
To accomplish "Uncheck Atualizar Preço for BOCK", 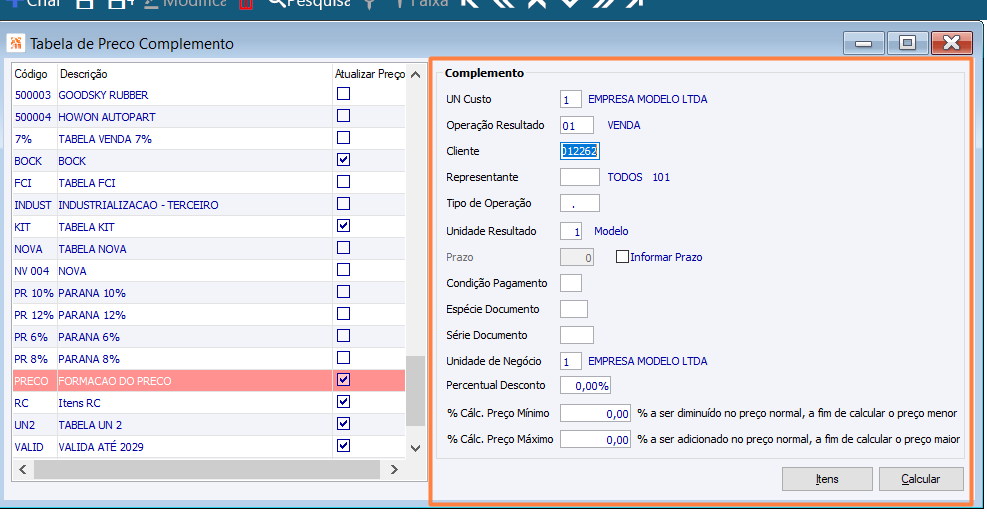I will 343,160.
